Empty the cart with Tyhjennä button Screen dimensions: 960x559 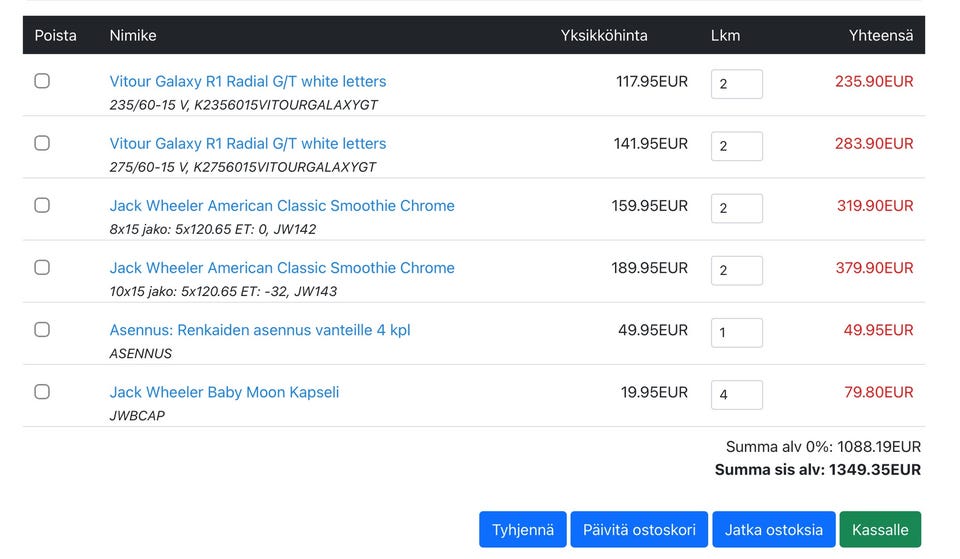[x=523, y=530]
